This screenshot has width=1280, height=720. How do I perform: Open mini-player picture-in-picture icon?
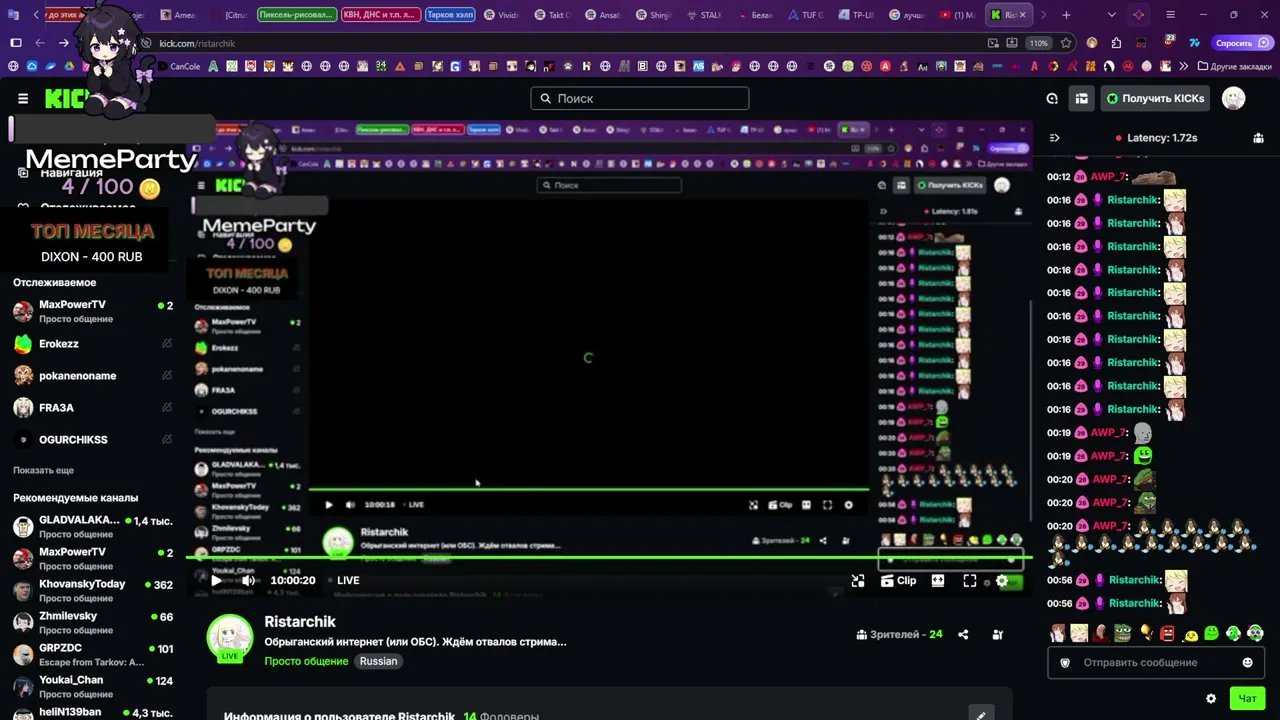(858, 580)
